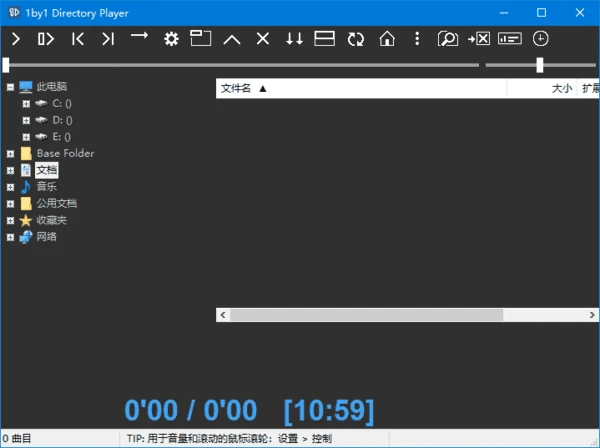
Task: Click the clock timer icon
Action: tap(541, 39)
